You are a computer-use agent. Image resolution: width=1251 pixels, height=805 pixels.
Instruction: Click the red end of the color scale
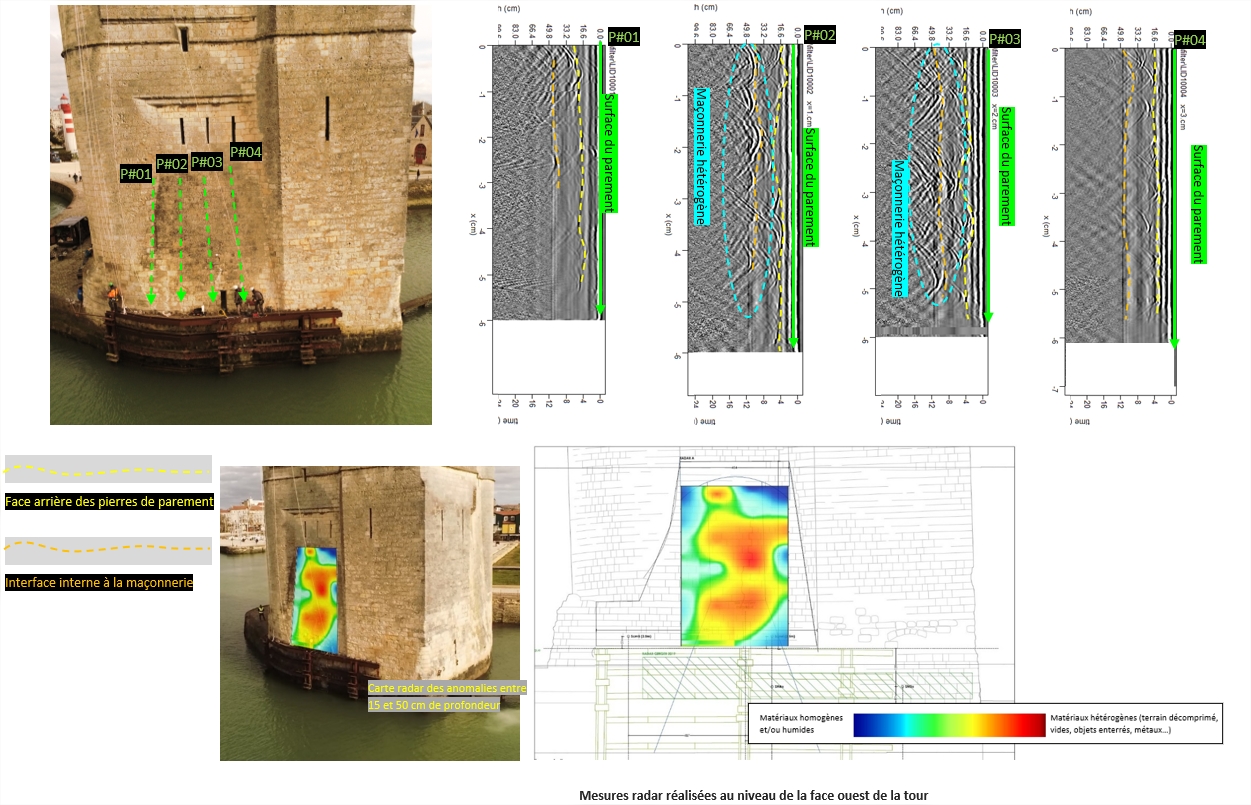(x=1020, y=725)
